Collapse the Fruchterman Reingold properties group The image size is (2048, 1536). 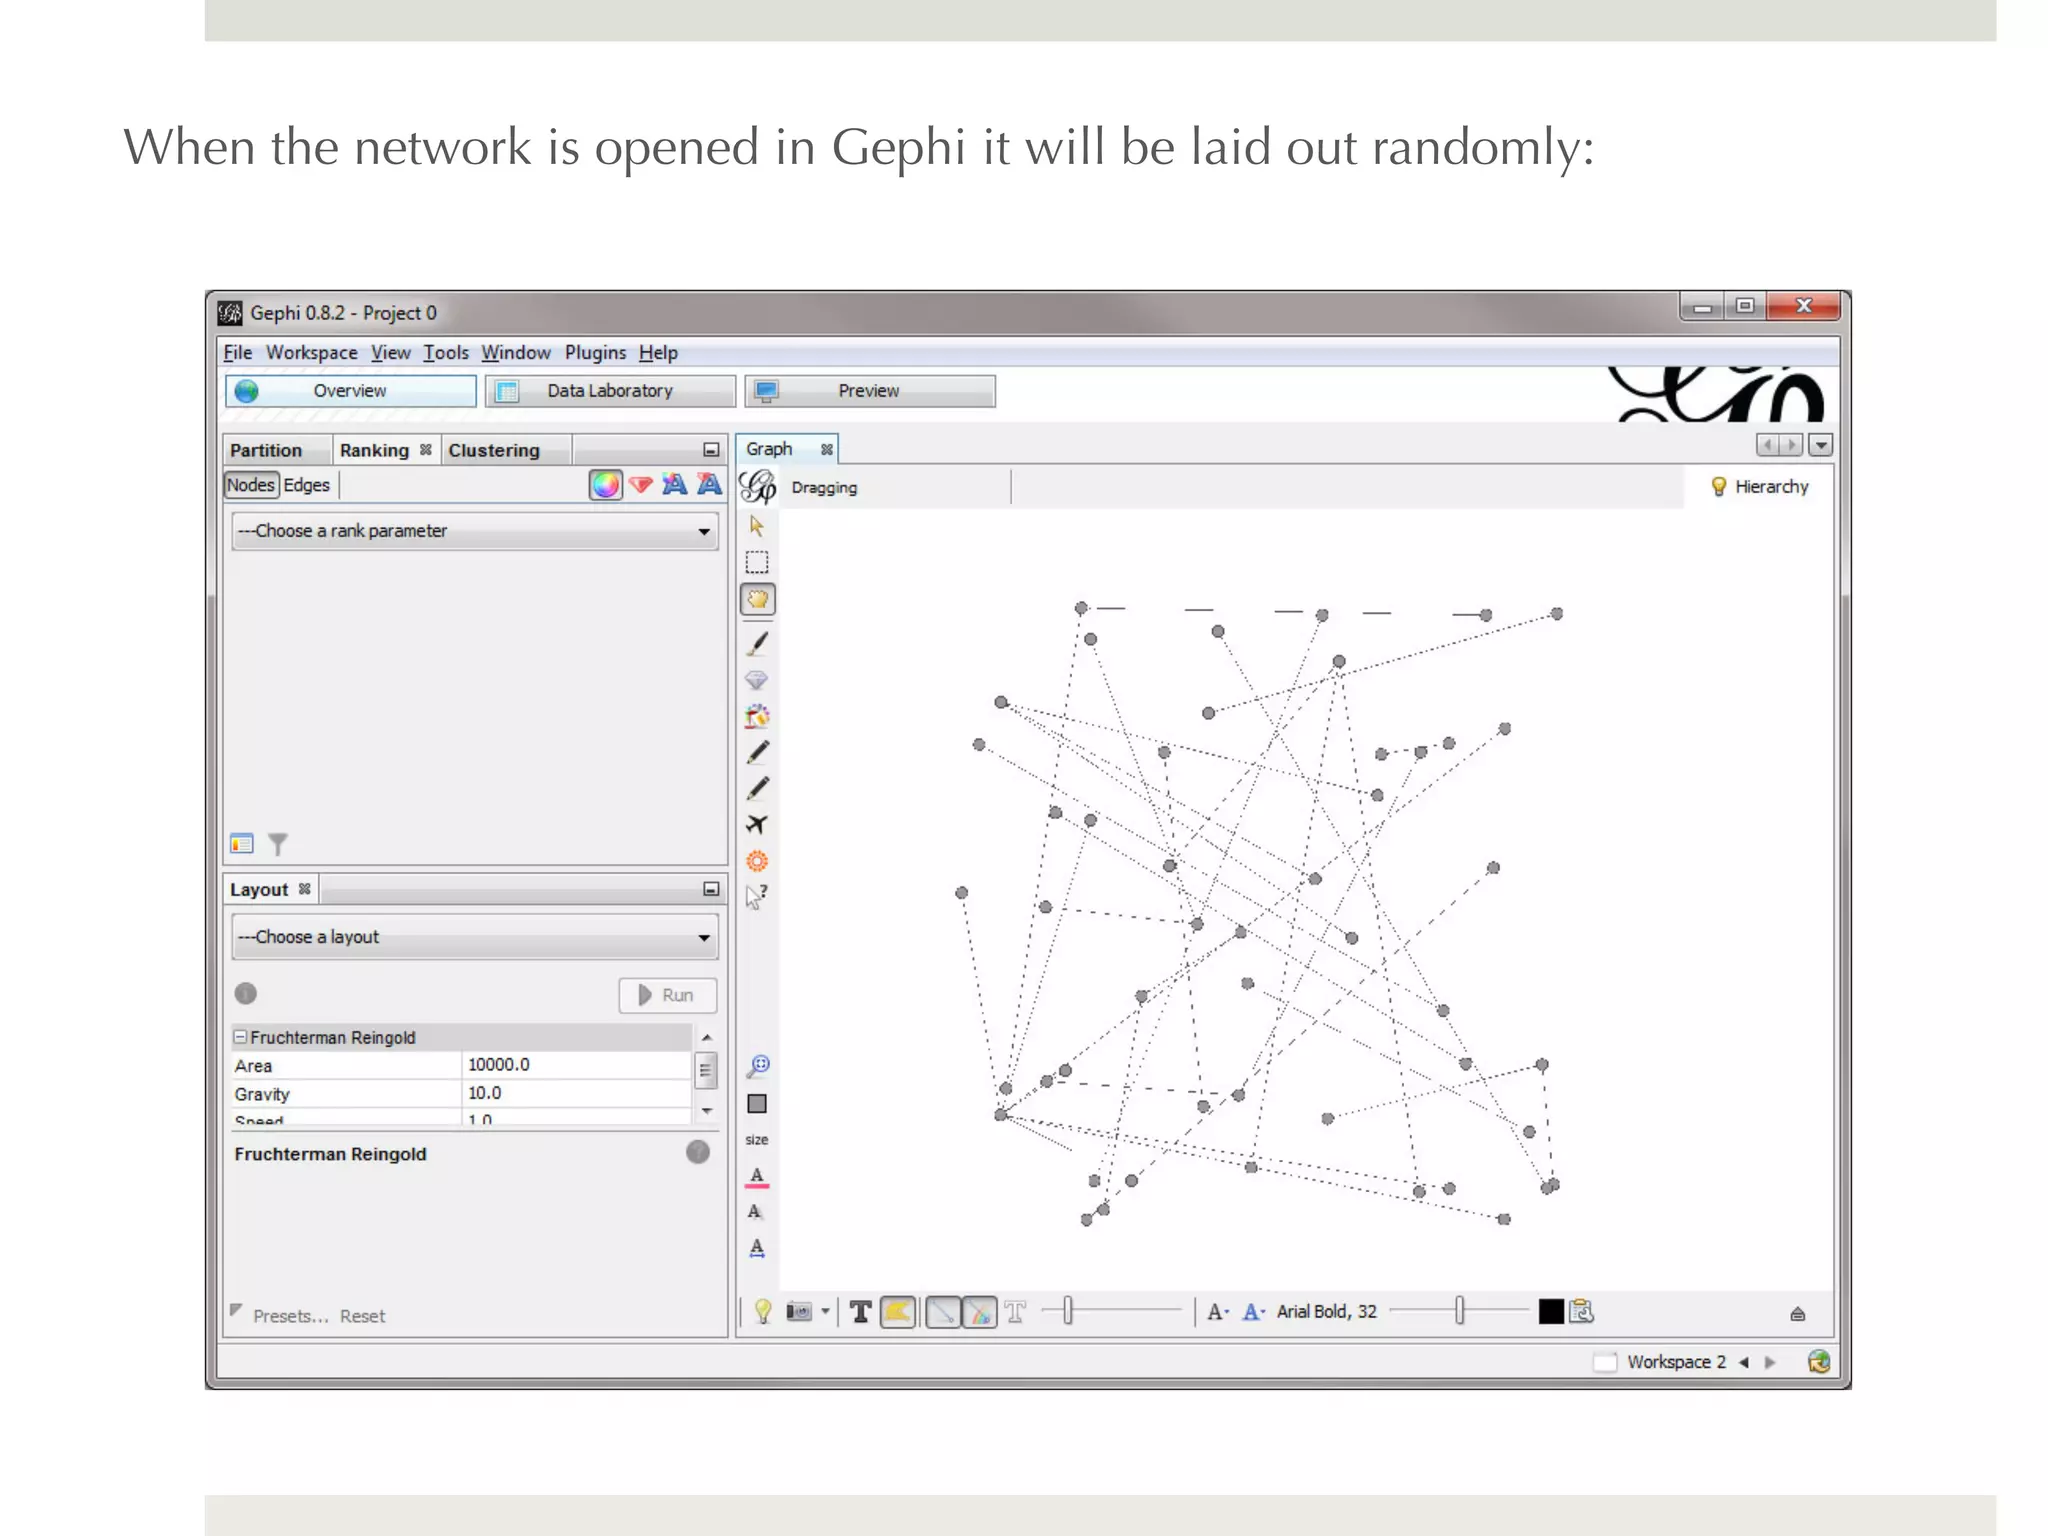(x=240, y=1036)
